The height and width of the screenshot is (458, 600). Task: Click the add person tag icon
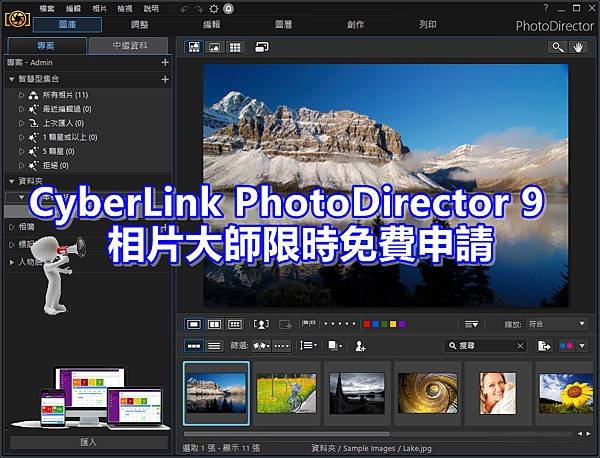tap(360, 346)
